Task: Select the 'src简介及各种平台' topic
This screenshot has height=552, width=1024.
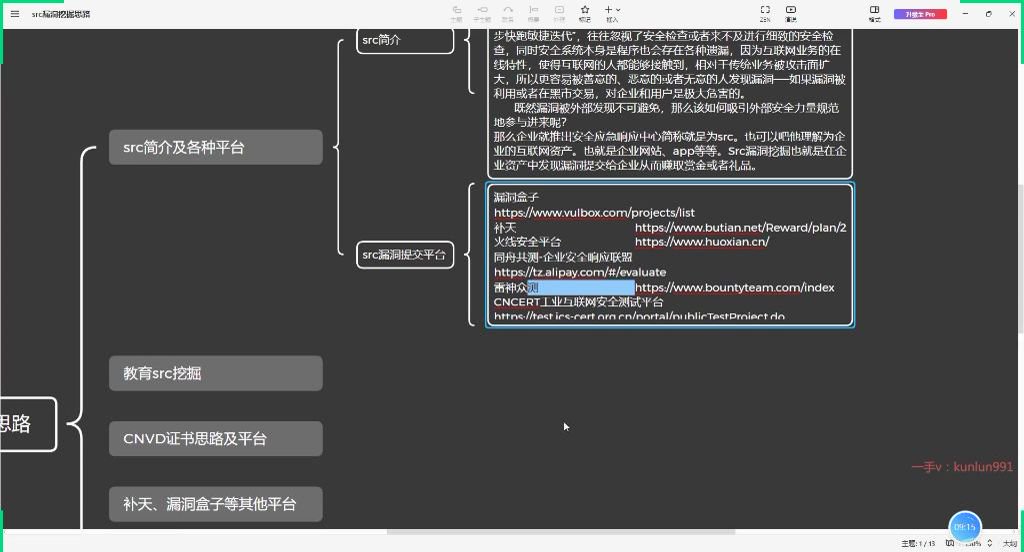Action: (216, 147)
